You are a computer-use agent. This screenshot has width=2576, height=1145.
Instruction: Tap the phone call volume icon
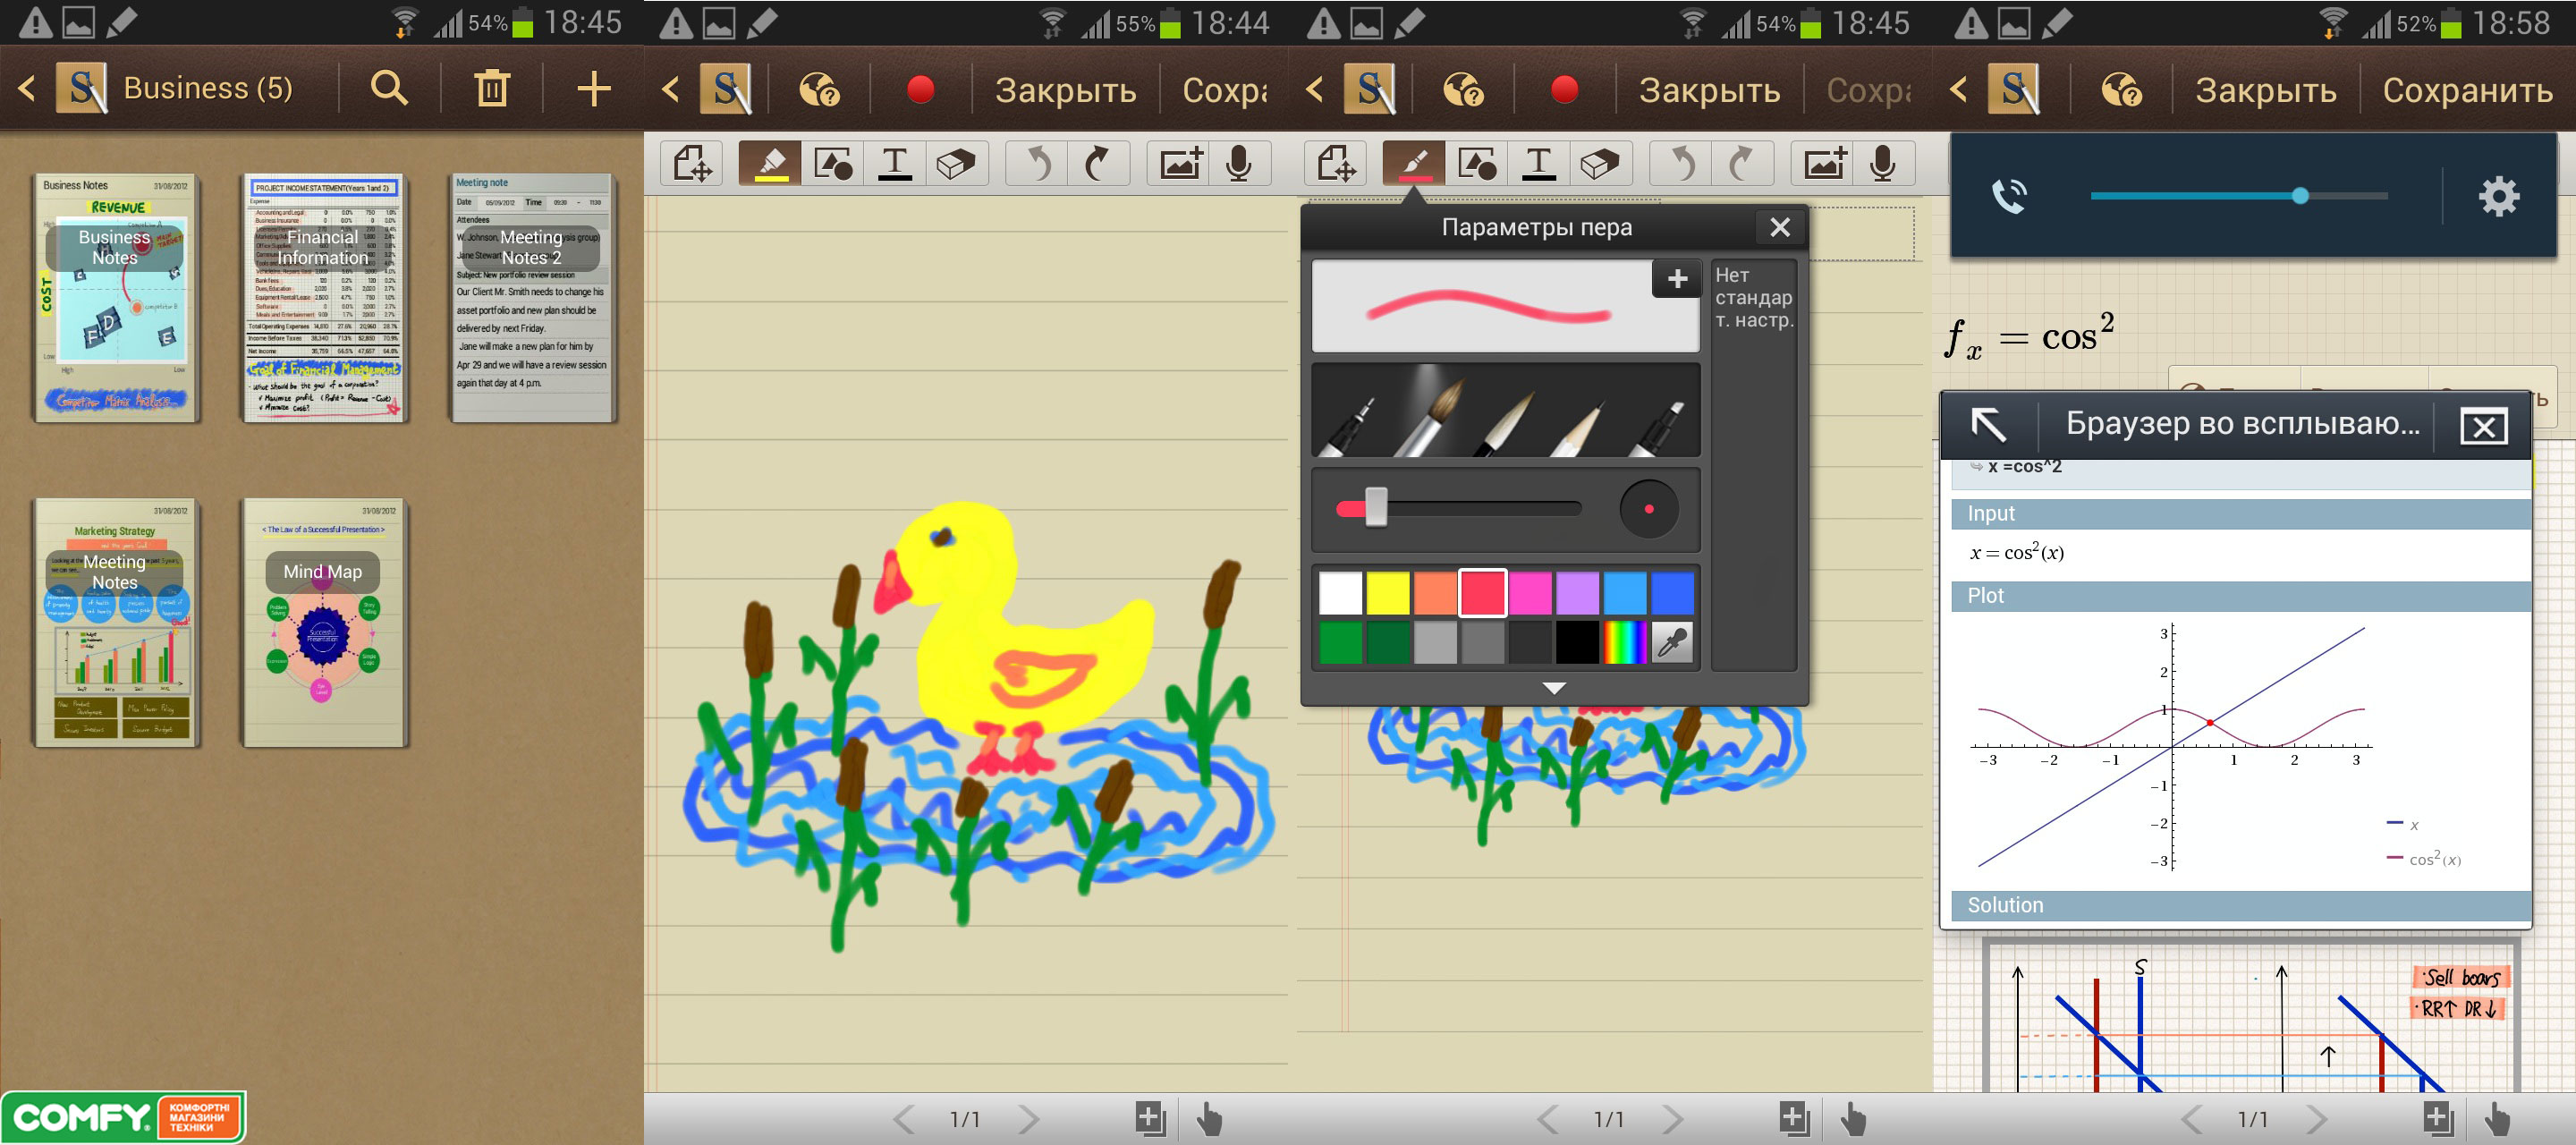2009,196
